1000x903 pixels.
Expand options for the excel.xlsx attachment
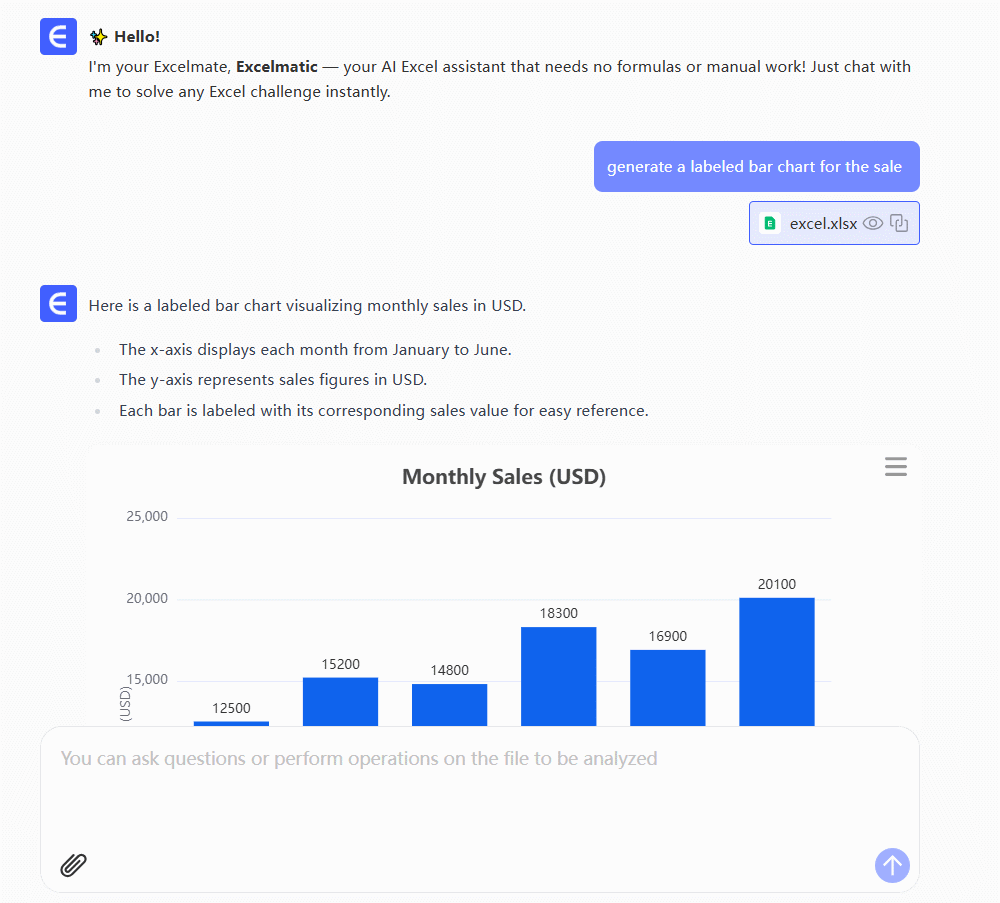tap(898, 223)
